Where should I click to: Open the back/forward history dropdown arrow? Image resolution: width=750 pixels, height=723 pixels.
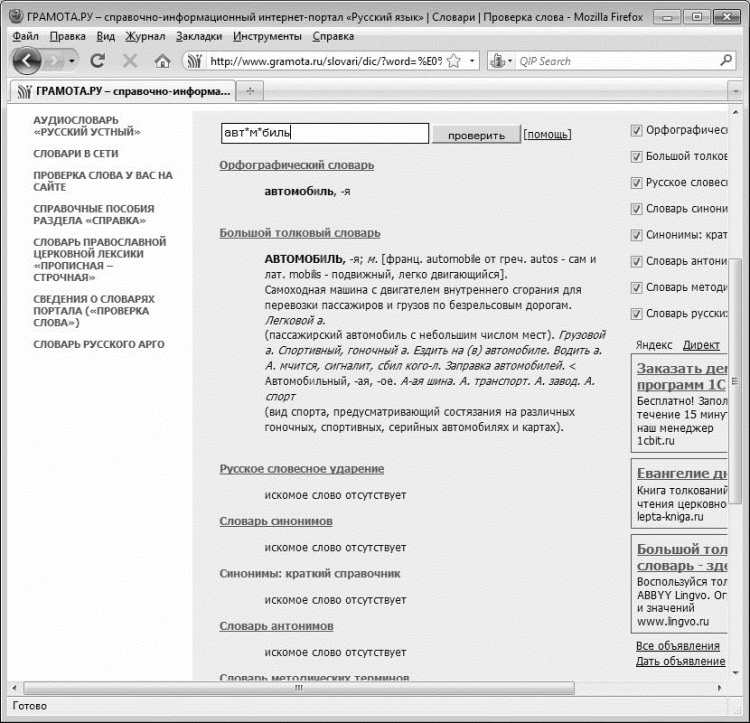tap(72, 61)
